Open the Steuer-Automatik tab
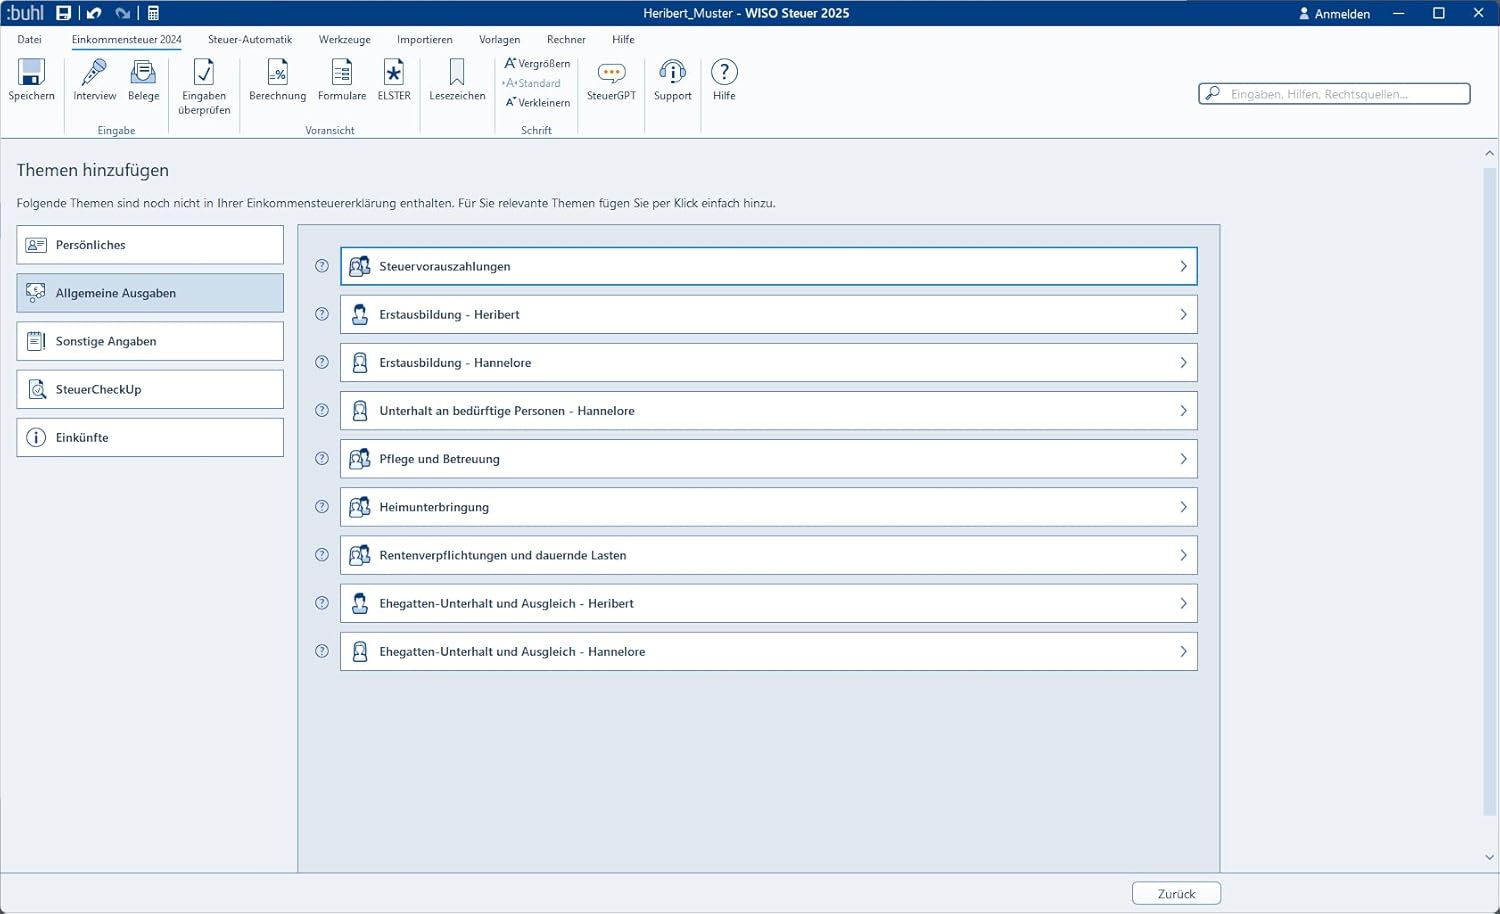 250,39
